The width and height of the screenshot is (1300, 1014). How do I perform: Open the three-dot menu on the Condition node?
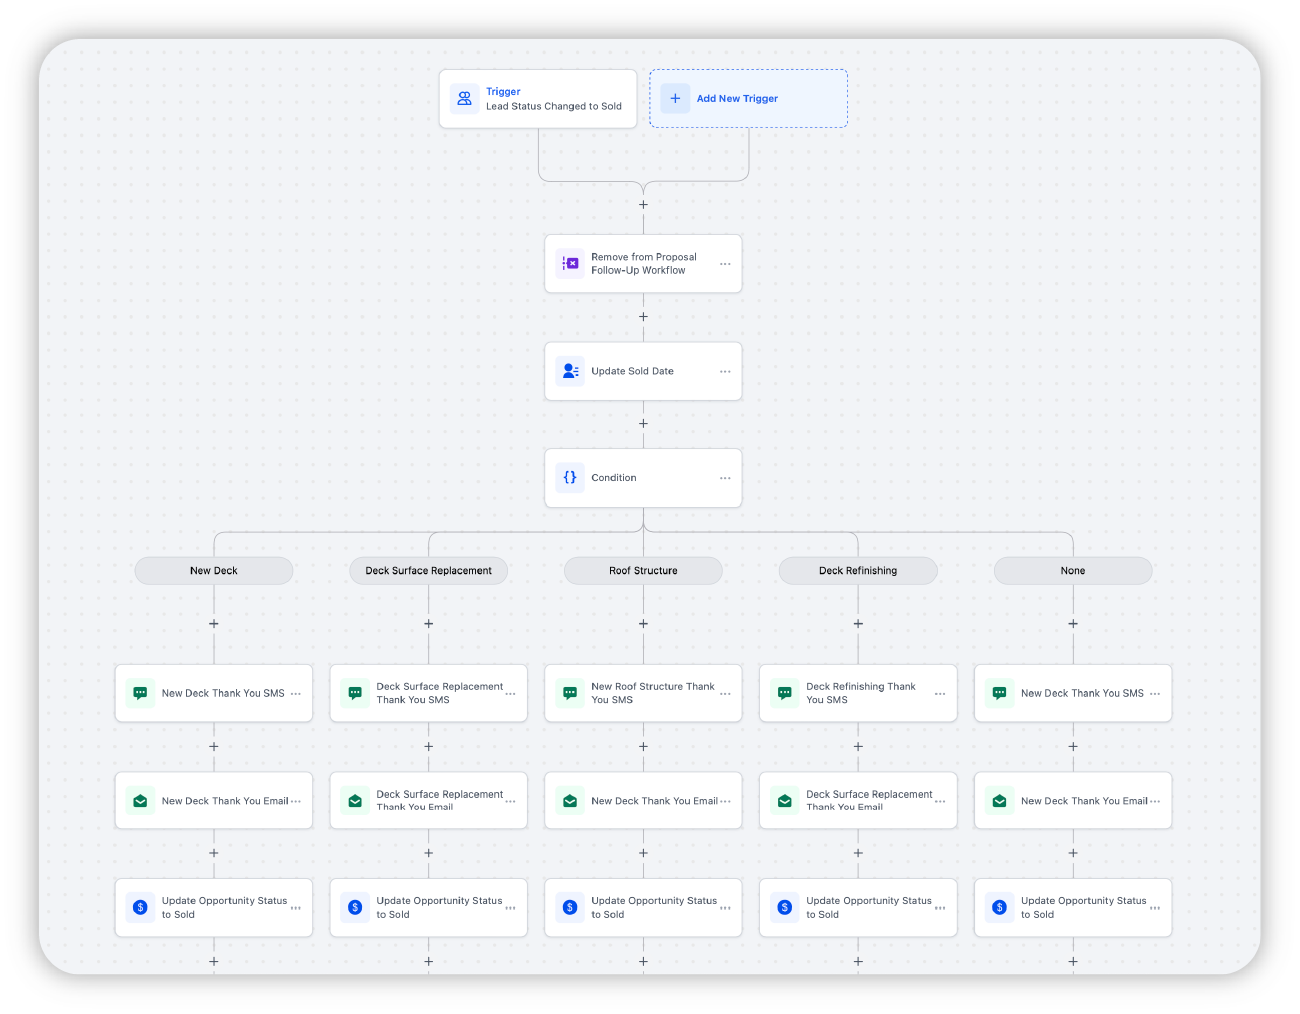pyautogui.click(x=725, y=477)
